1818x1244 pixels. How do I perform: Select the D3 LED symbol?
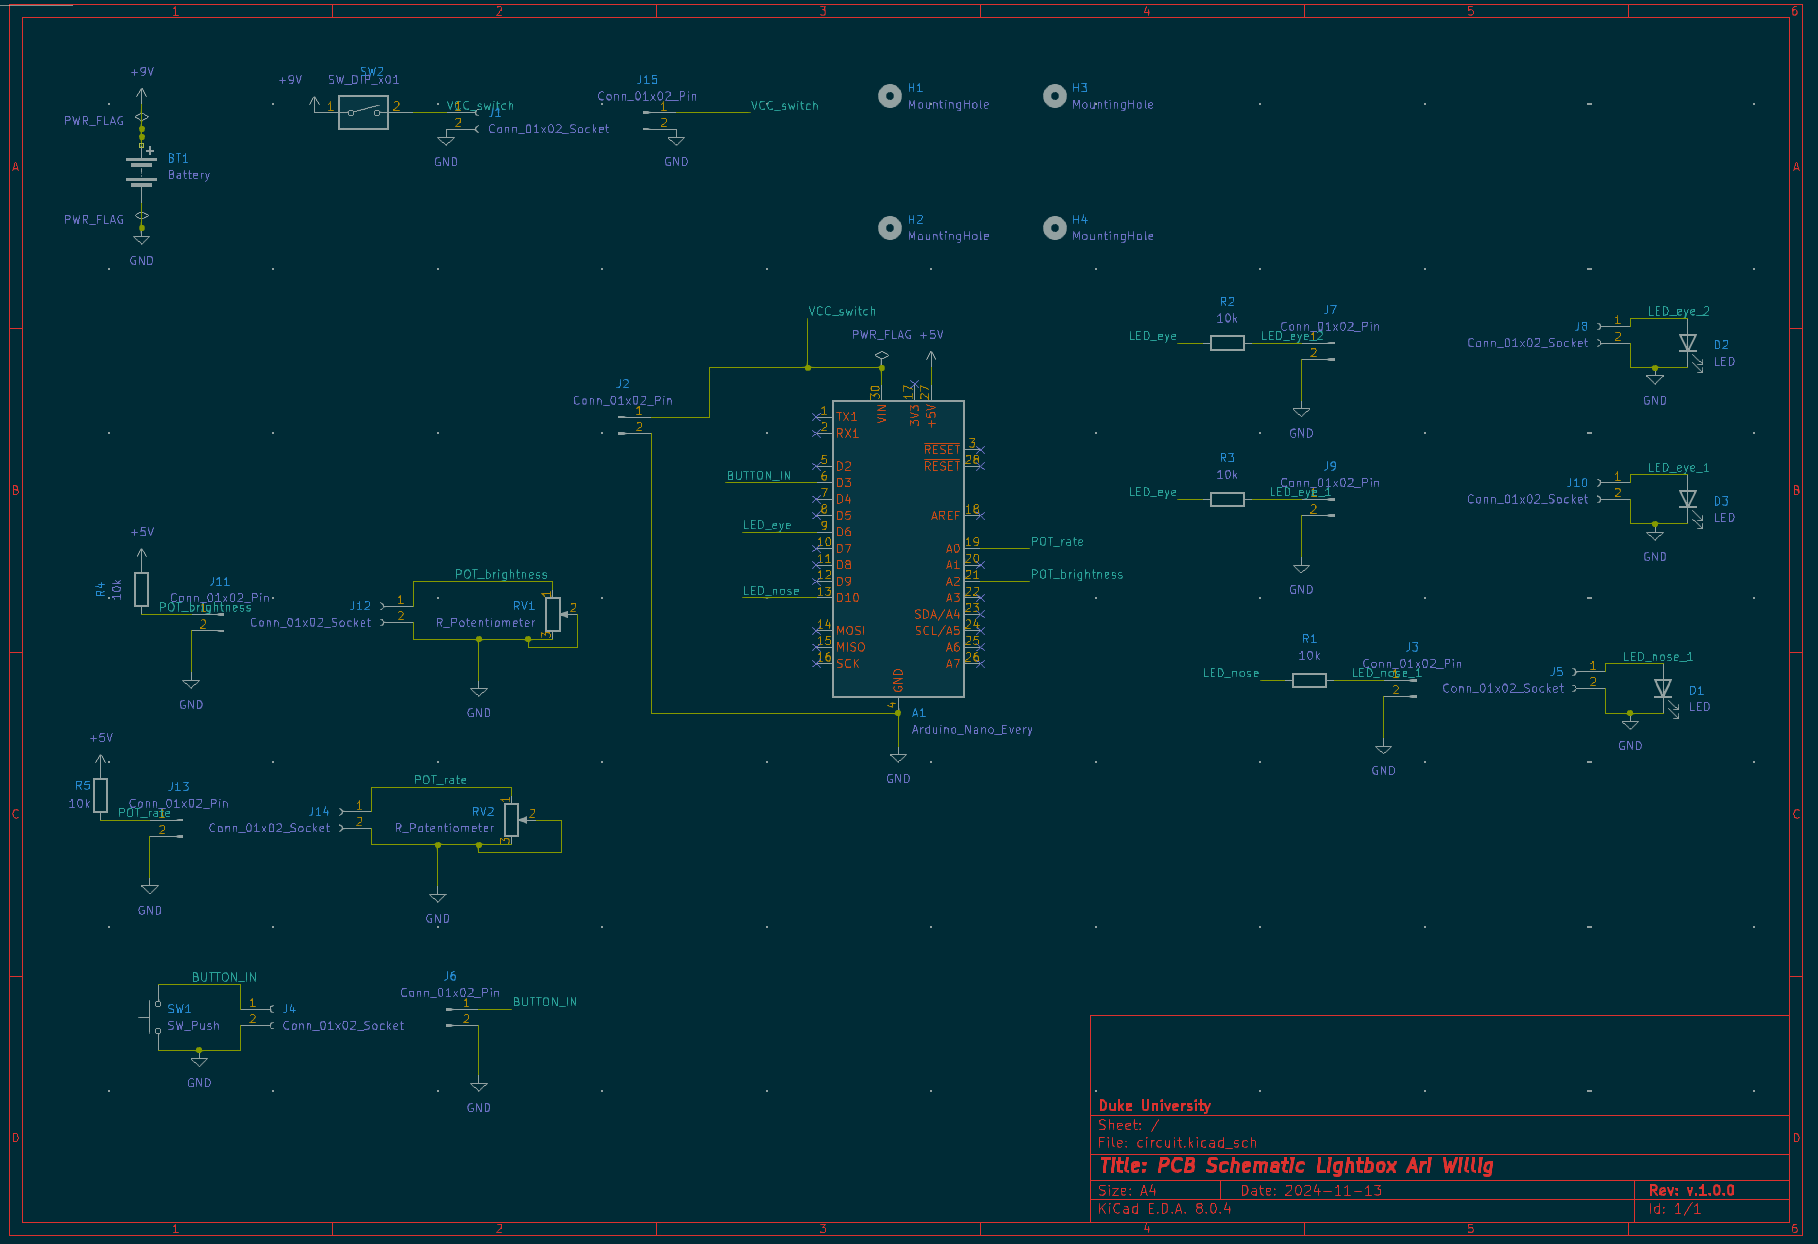coord(1688,501)
